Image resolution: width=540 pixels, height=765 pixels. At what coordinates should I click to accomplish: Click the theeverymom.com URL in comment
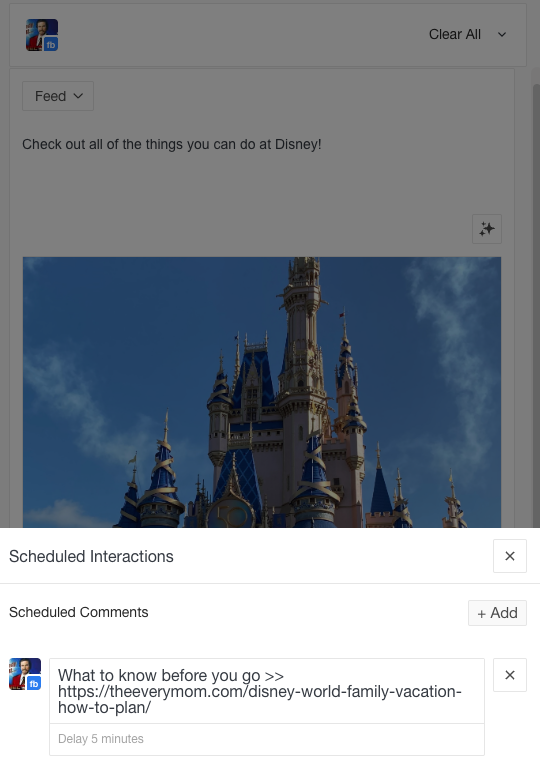(260, 699)
